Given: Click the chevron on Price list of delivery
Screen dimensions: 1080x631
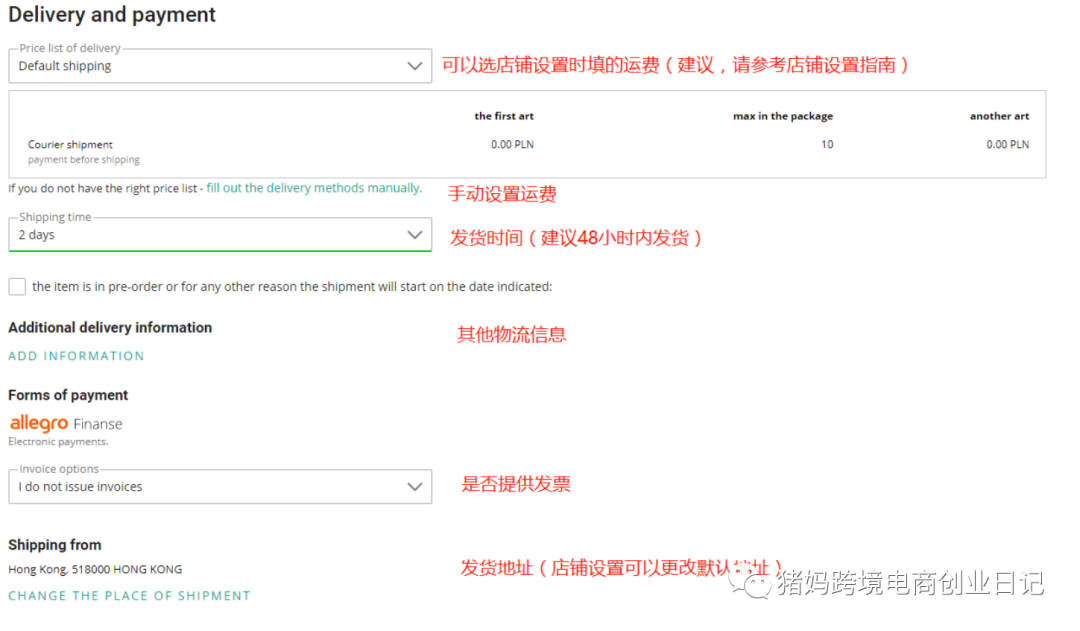Looking at the screenshot, I should point(415,65).
